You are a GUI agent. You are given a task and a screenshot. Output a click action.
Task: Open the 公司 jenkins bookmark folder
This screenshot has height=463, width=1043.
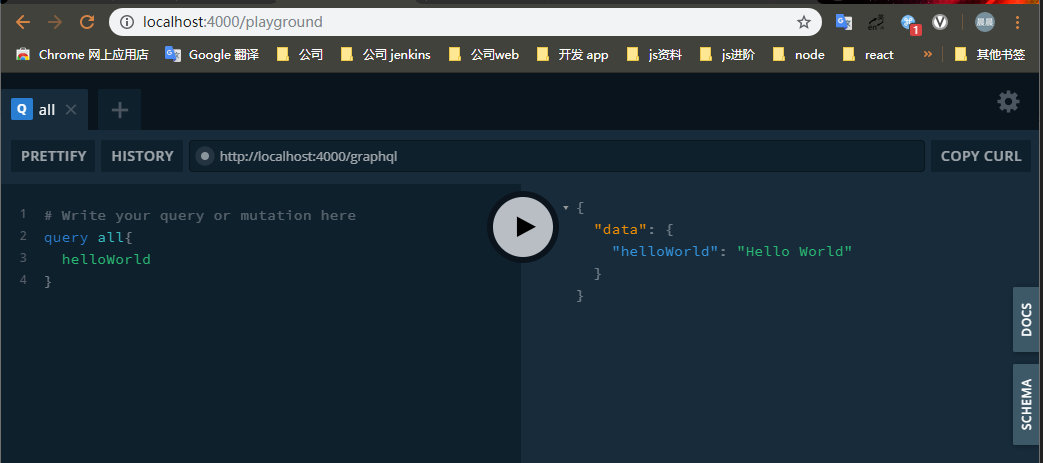[386, 55]
